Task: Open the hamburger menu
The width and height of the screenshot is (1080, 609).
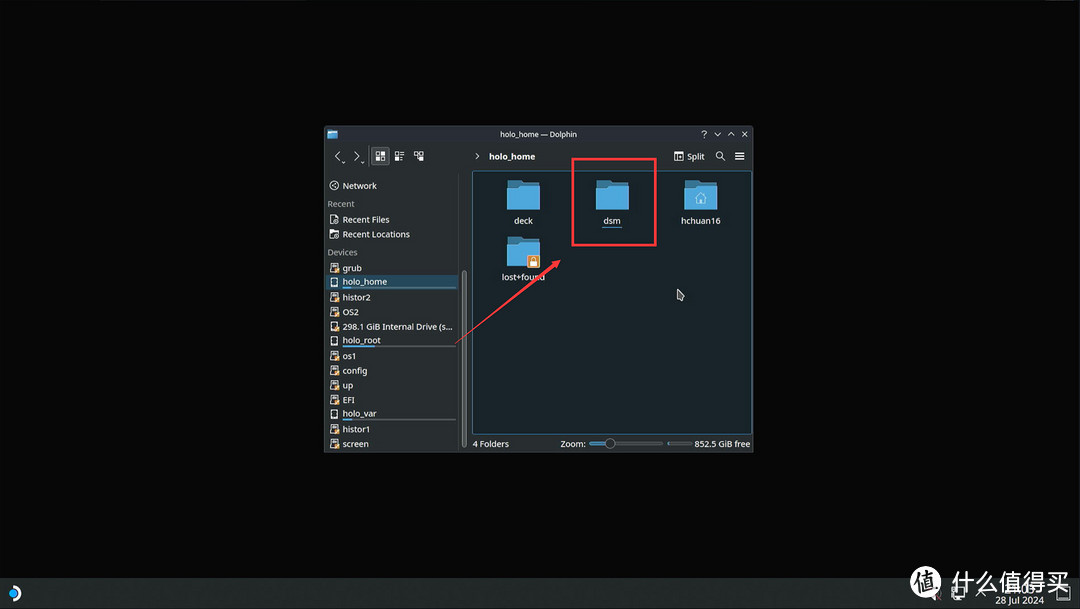Action: pos(740,157)
